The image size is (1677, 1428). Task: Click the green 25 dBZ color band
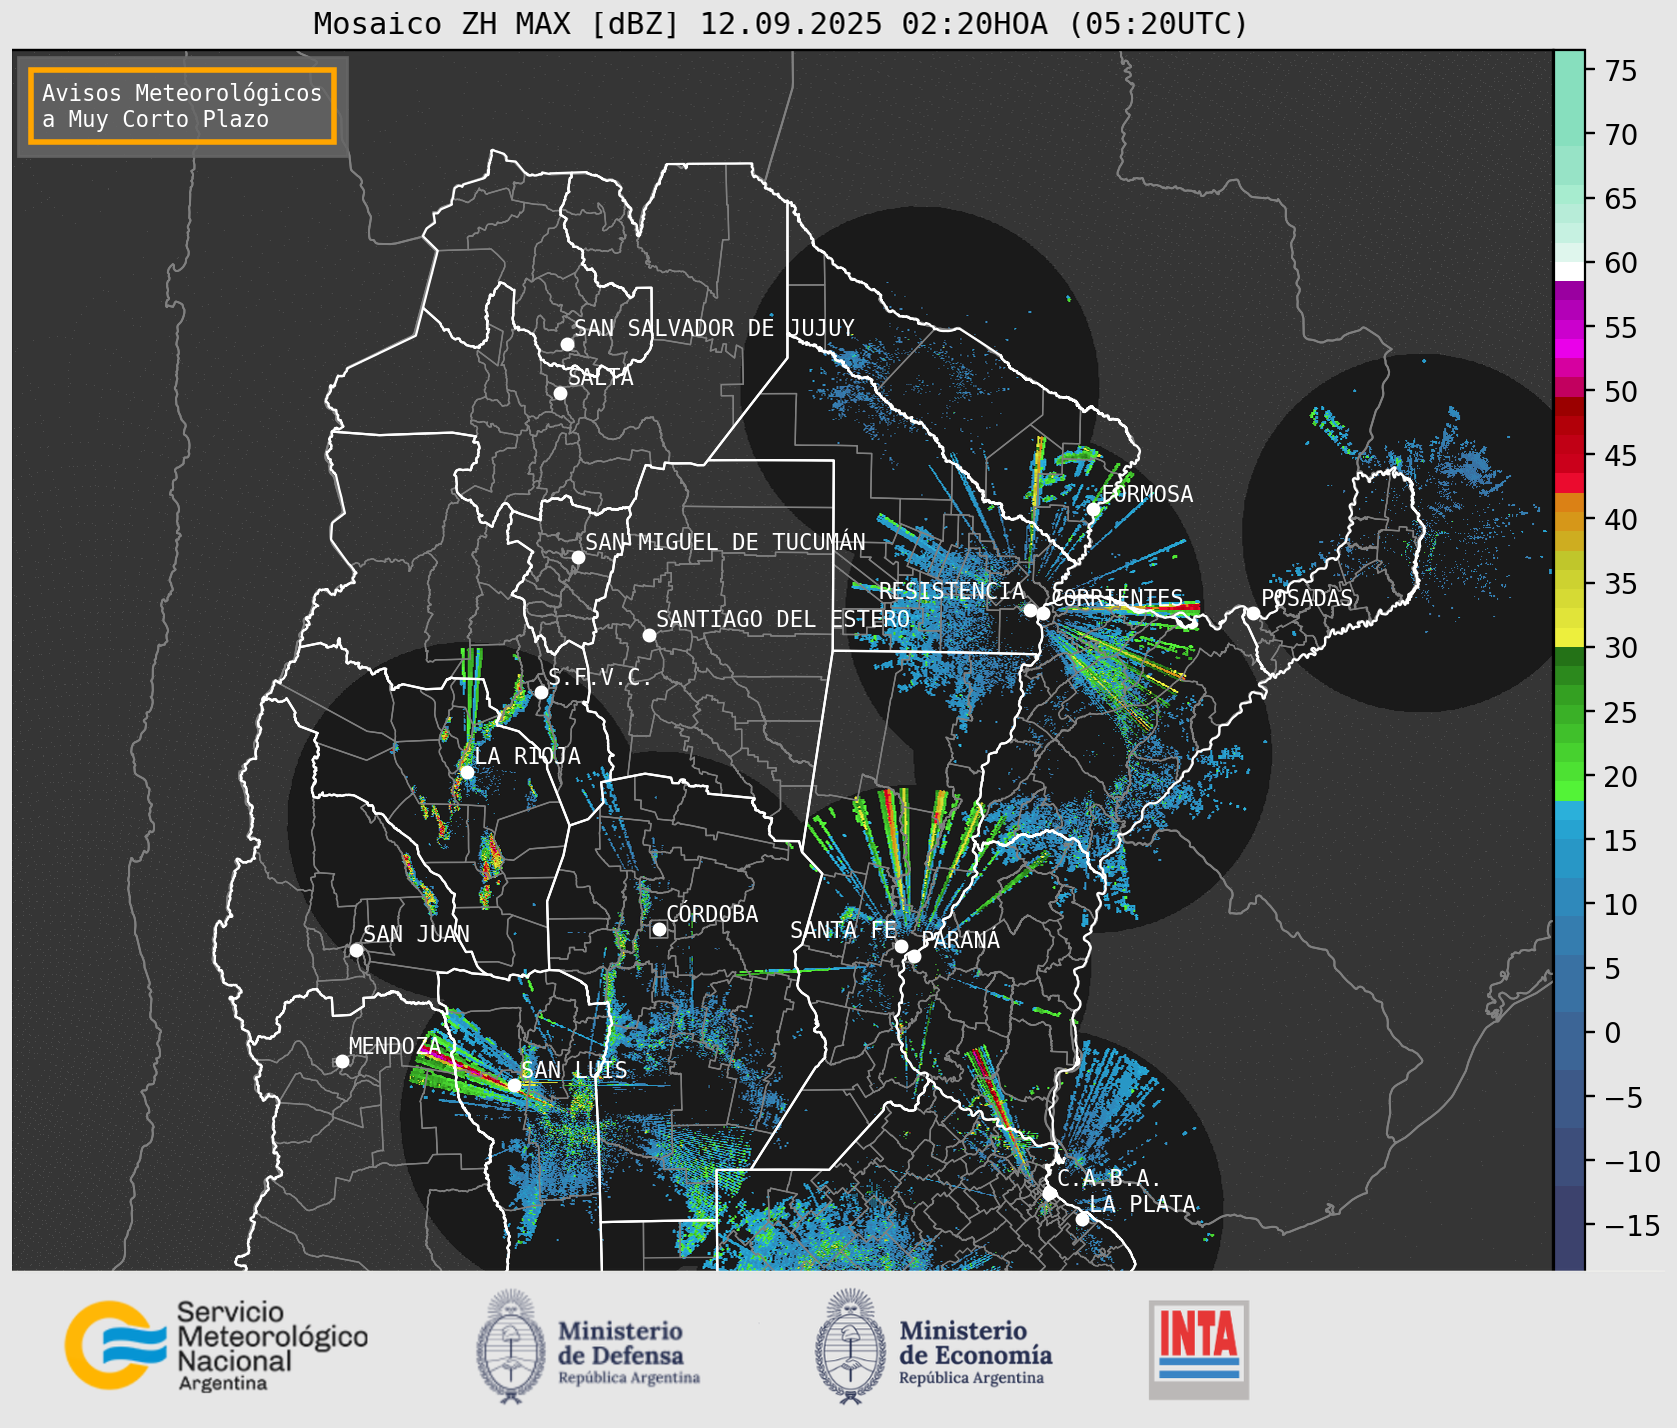click(x=1569, y=714)
